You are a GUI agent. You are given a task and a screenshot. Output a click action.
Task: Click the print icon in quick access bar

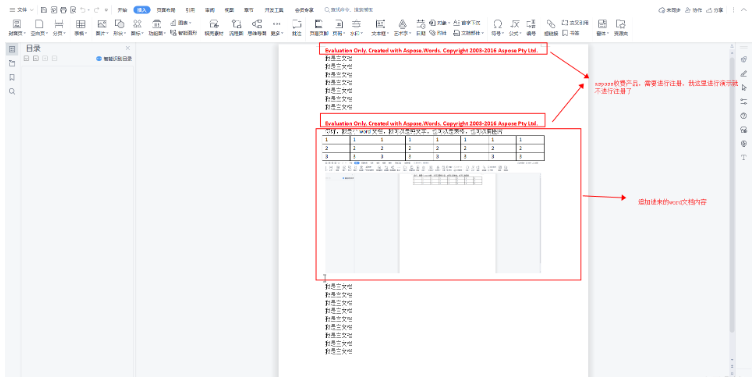coord(63,10)
